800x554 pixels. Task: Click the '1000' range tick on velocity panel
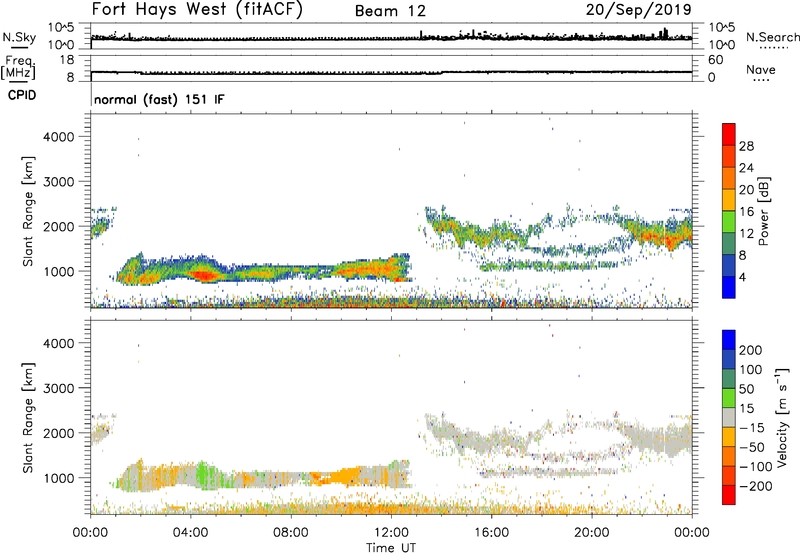pyautogui.click(x=59, y=478)
